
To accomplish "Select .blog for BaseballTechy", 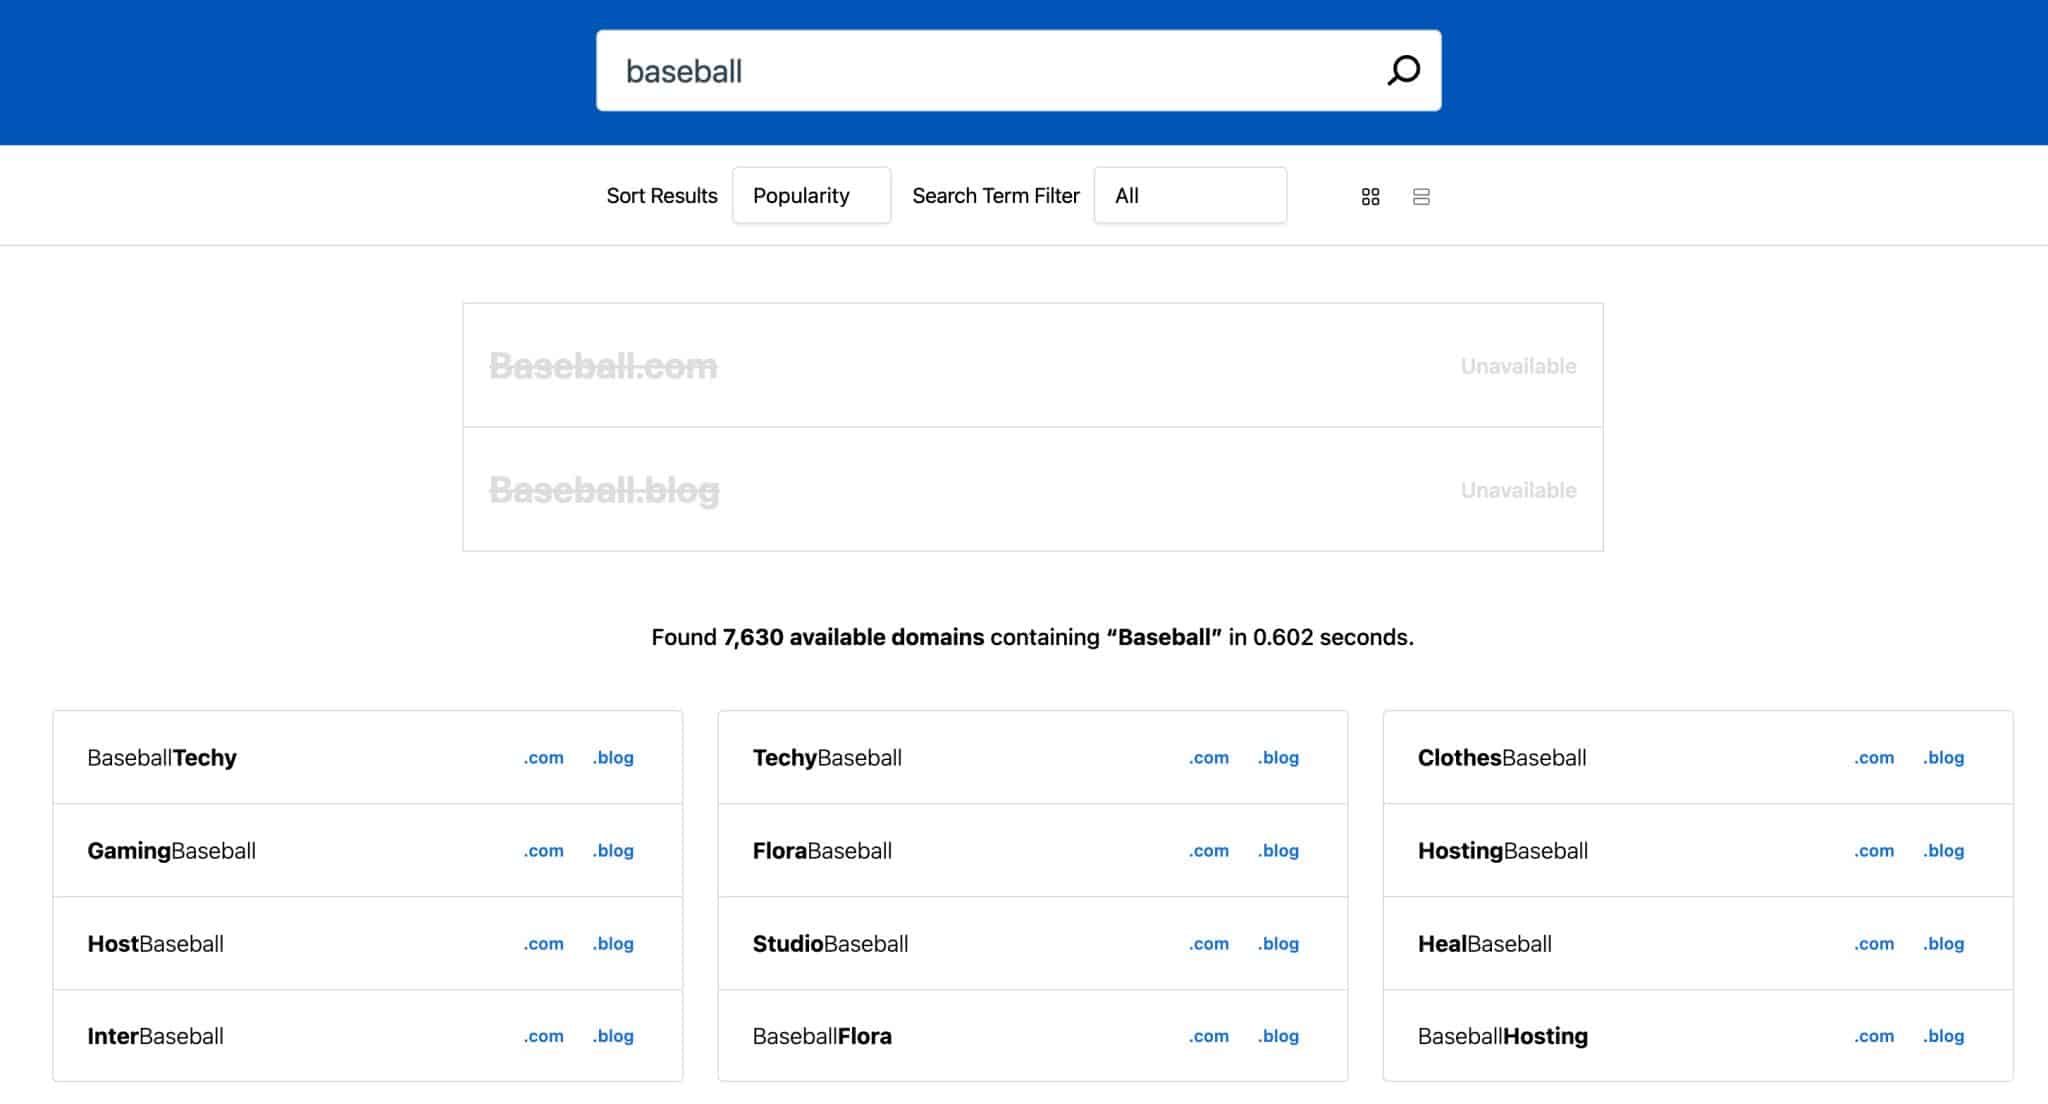I will 613,758.
